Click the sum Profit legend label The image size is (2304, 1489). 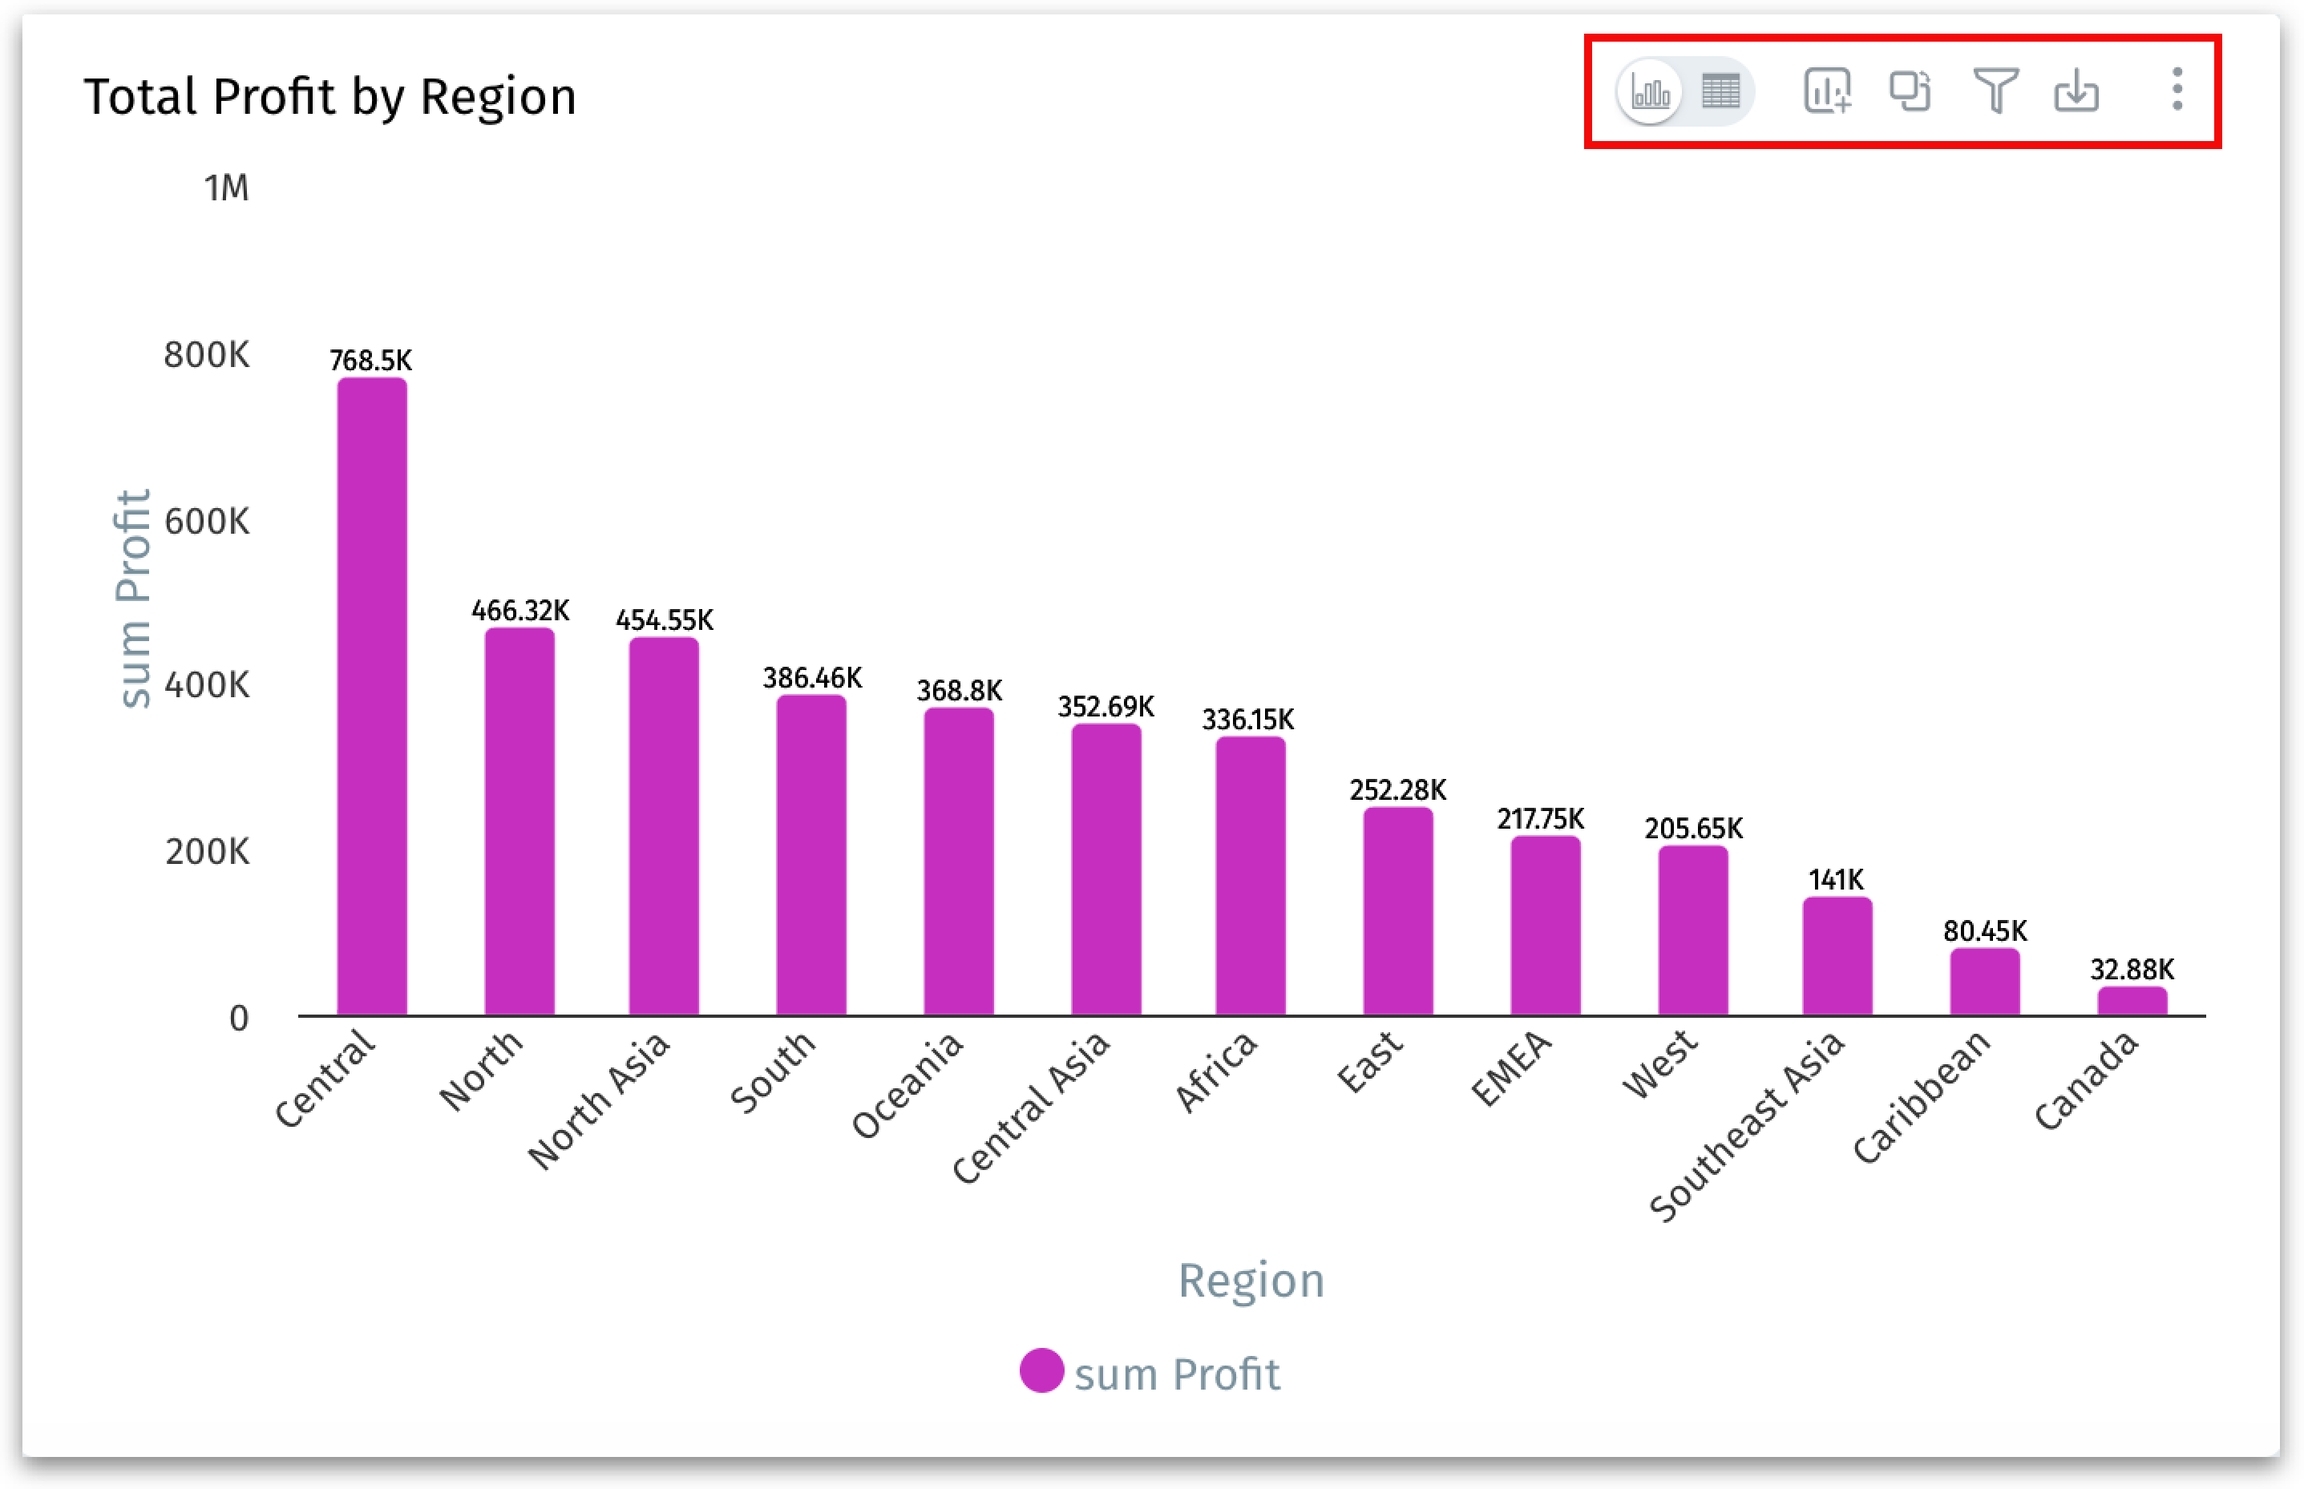point(1177,1374)
